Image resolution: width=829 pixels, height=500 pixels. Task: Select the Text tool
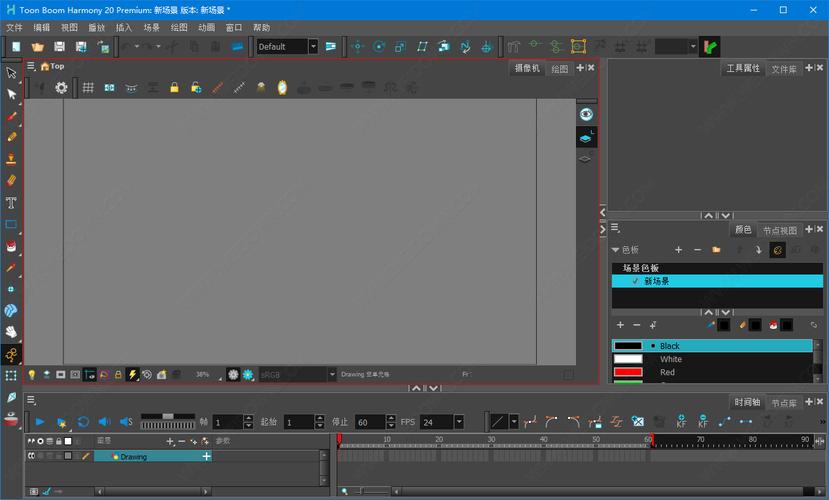coord(11,203)
